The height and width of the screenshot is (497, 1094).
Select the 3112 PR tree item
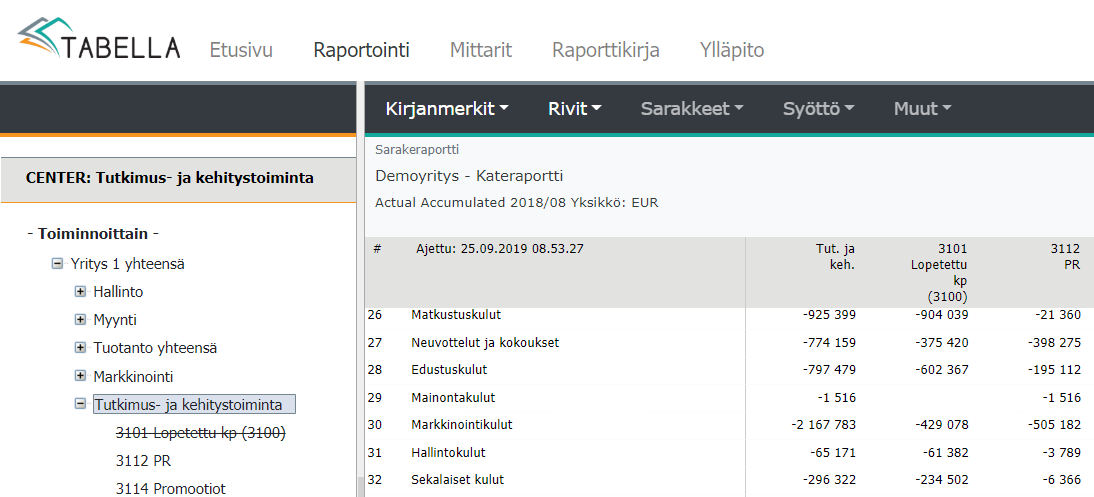coord(143,461)
